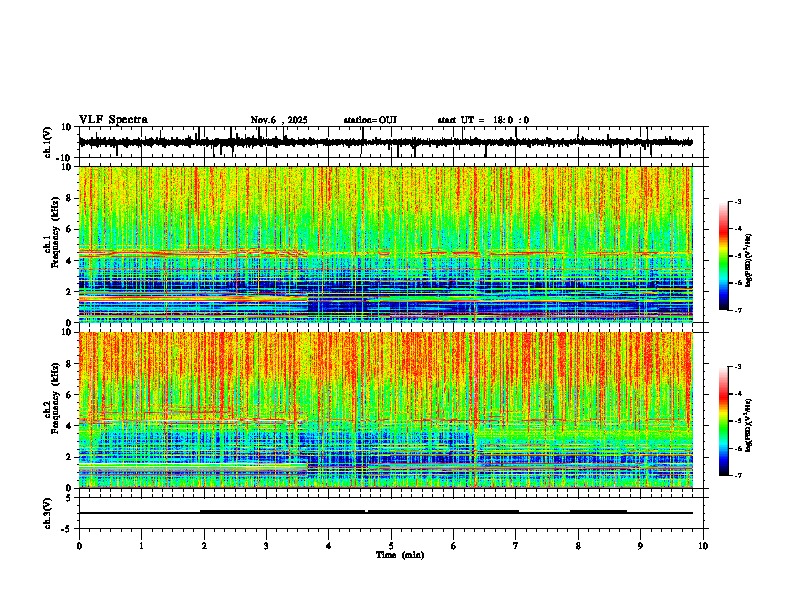Click the "station=OUI" header label
The image size is (792, 612).
click(x=370, y=120)
